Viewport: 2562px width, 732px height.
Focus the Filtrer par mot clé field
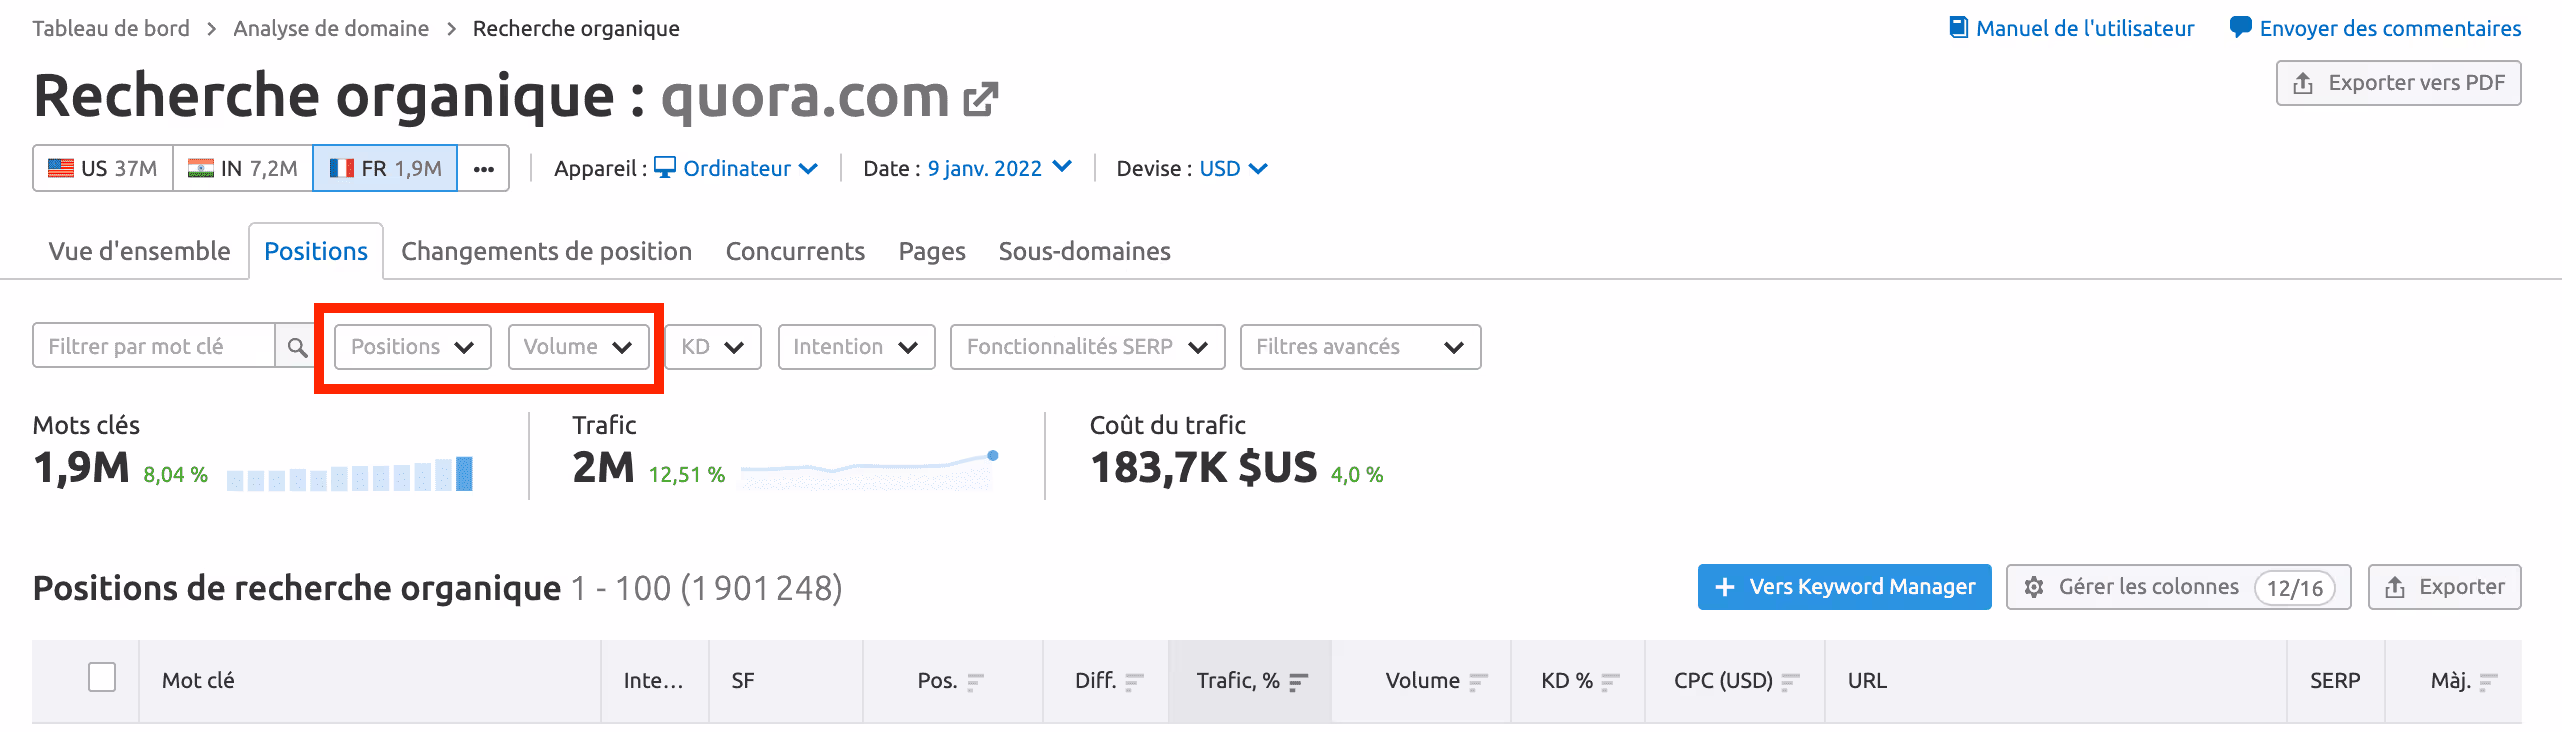(153, 346)
